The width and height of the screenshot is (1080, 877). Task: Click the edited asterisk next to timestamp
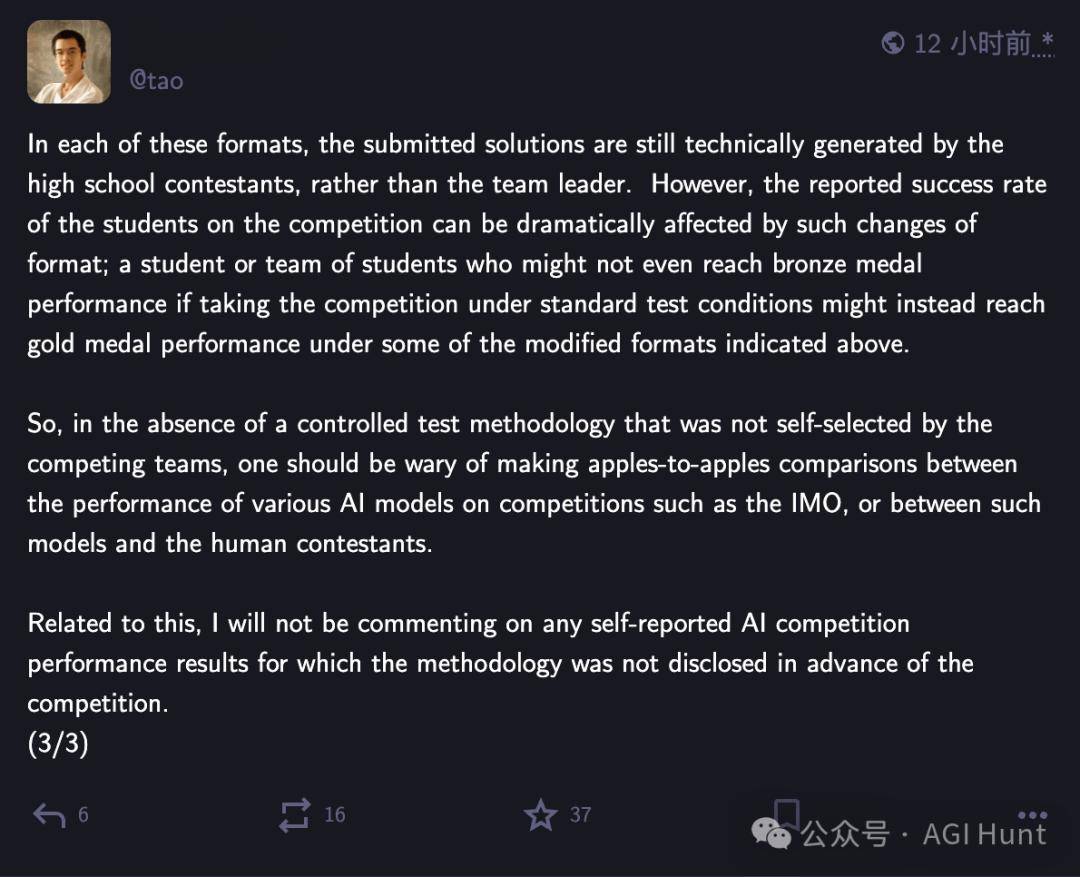1047,40
